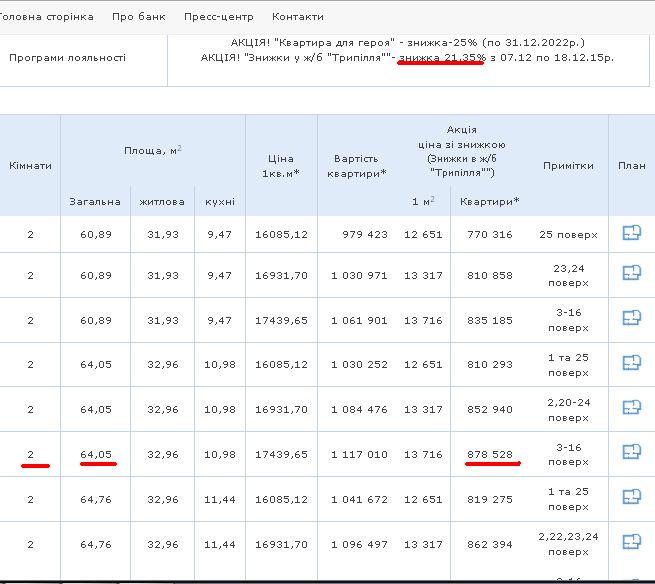Screen dimensions: 655x584
Task: Select price 17439,65 in 835 185 row
Action: point(281,321)
